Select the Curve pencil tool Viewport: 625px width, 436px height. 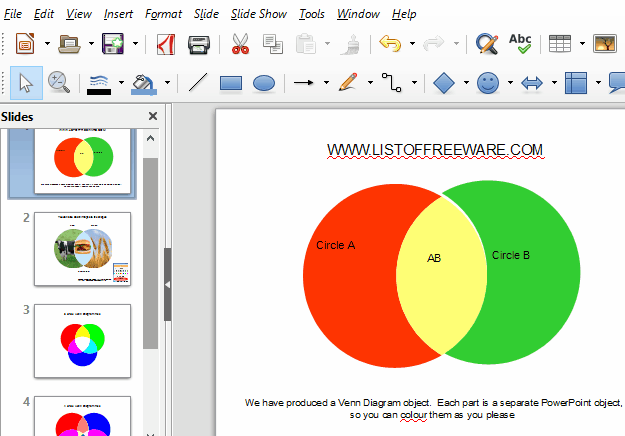point(348,82)
